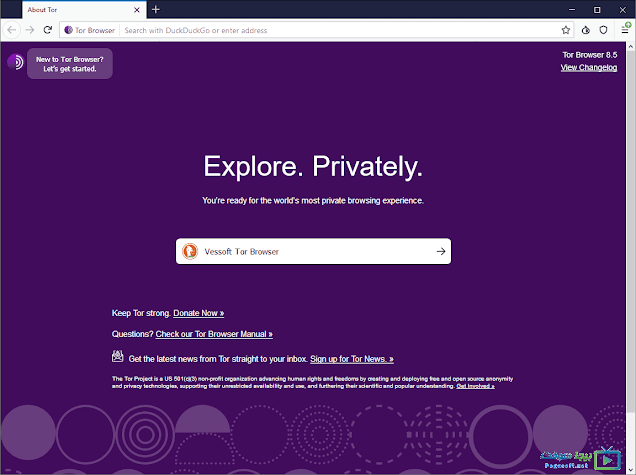The image size is (636, 475).
Task: Close the About Tor tab
Action: pos(137,10)
